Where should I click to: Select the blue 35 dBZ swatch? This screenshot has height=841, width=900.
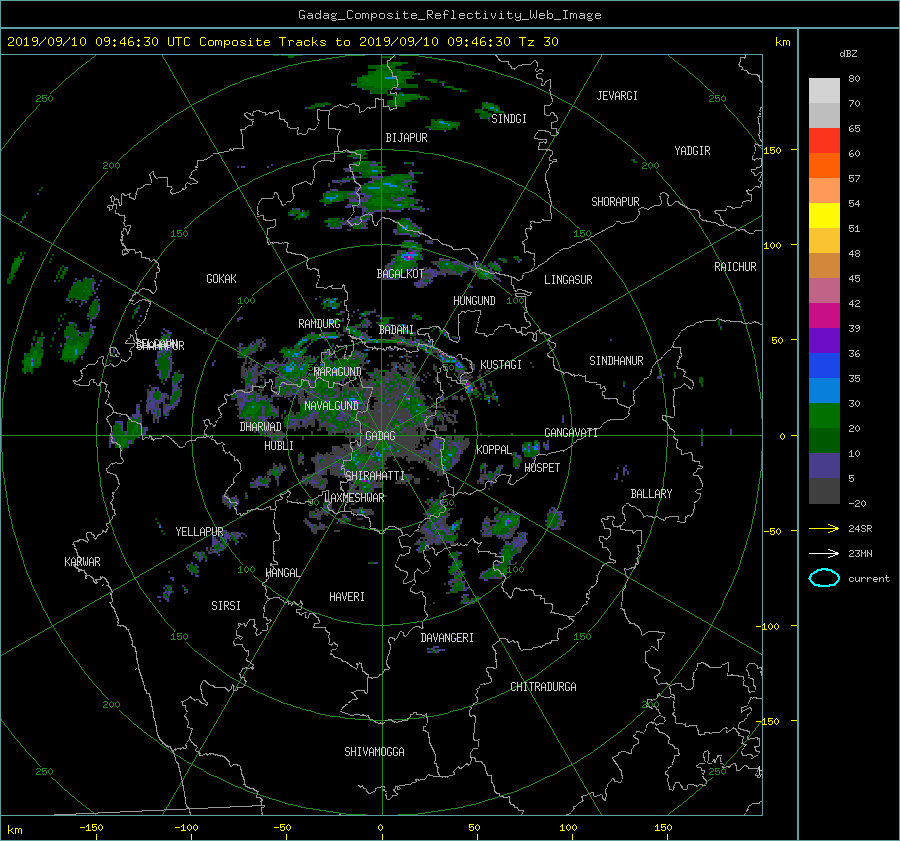pos(824,366)
